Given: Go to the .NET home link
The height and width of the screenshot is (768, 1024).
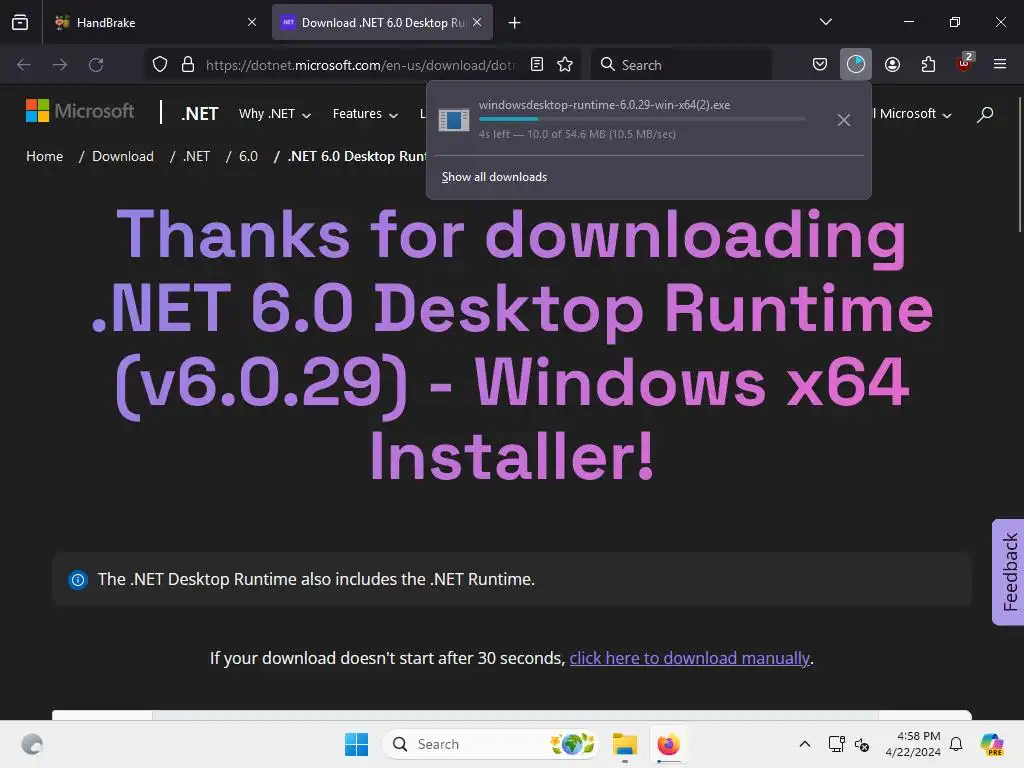Looking at the screenshot, I should pyautogui.click(x=200, y=114).
